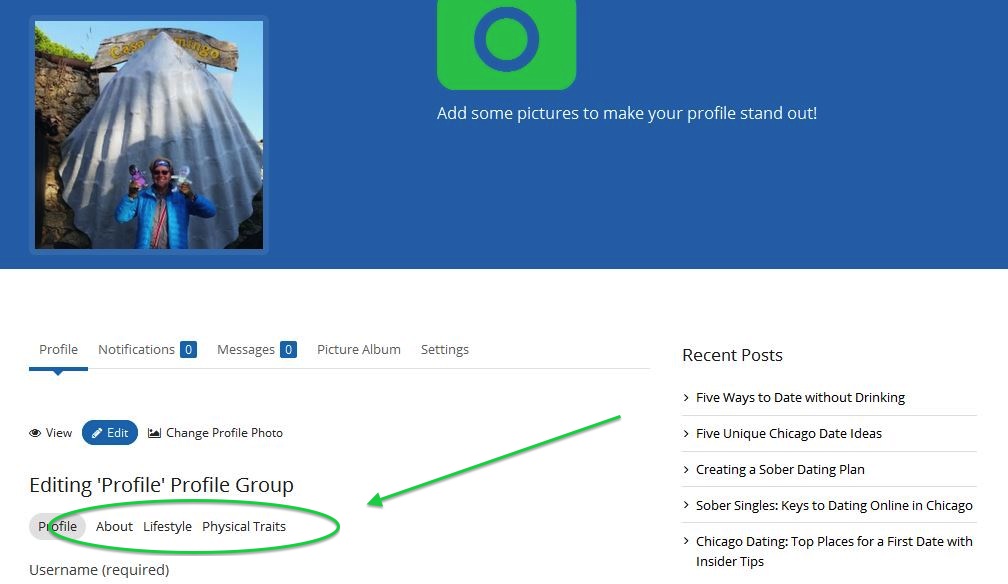Viewport: 1008px width, 584px height.
Task: Expand chevron beside Five Ways to Date without Drinking
Action: [x=686, y=397]
